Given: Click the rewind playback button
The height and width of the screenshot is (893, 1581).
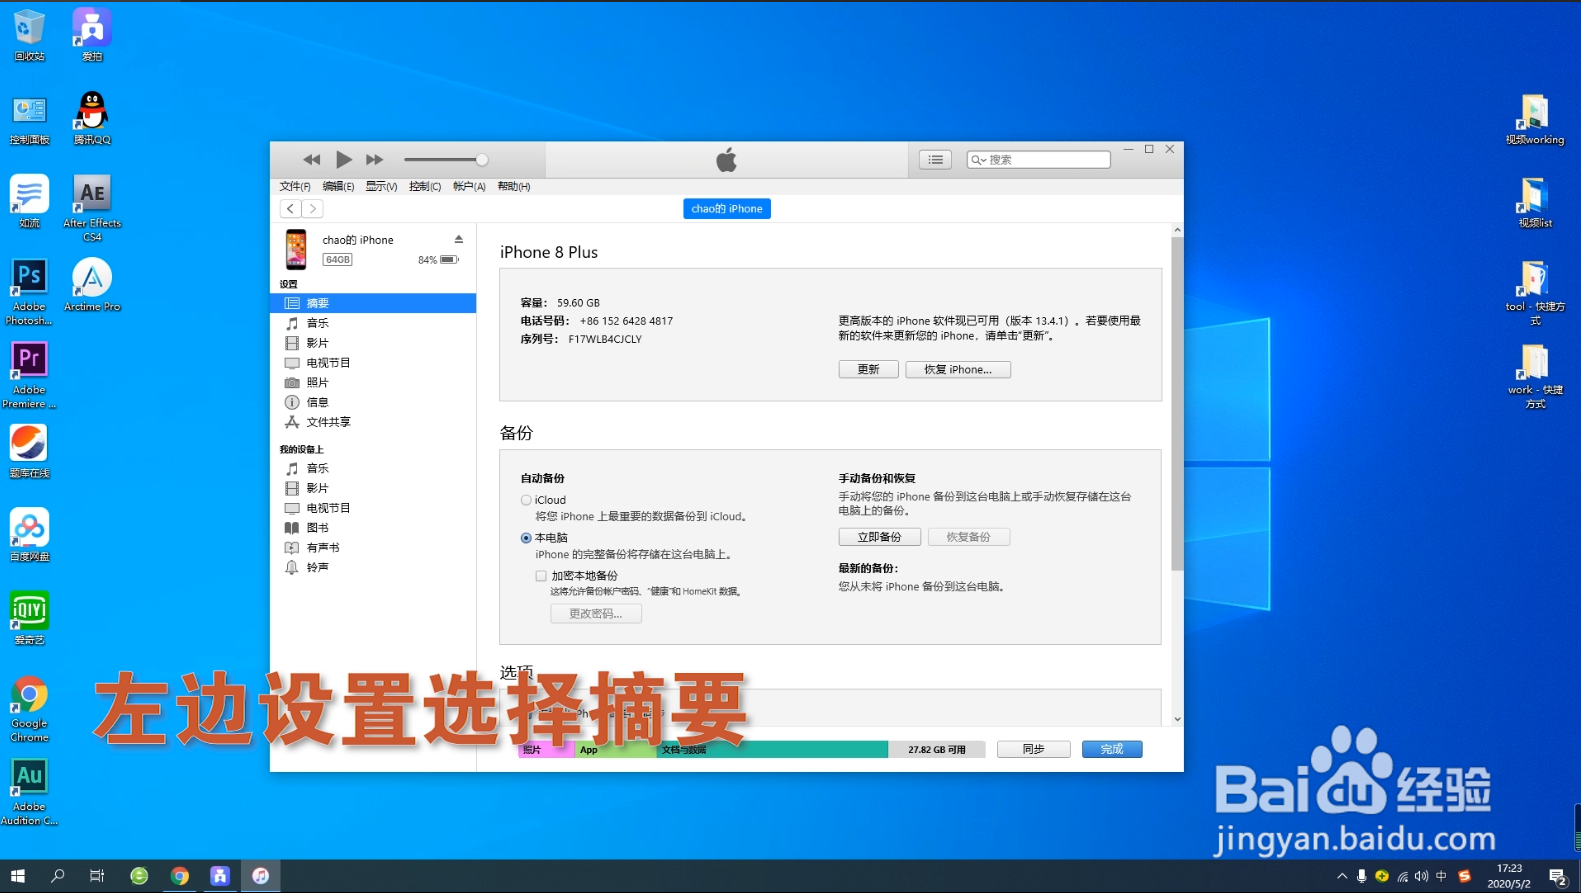Looking at the screenshot, I should point(312,160).
